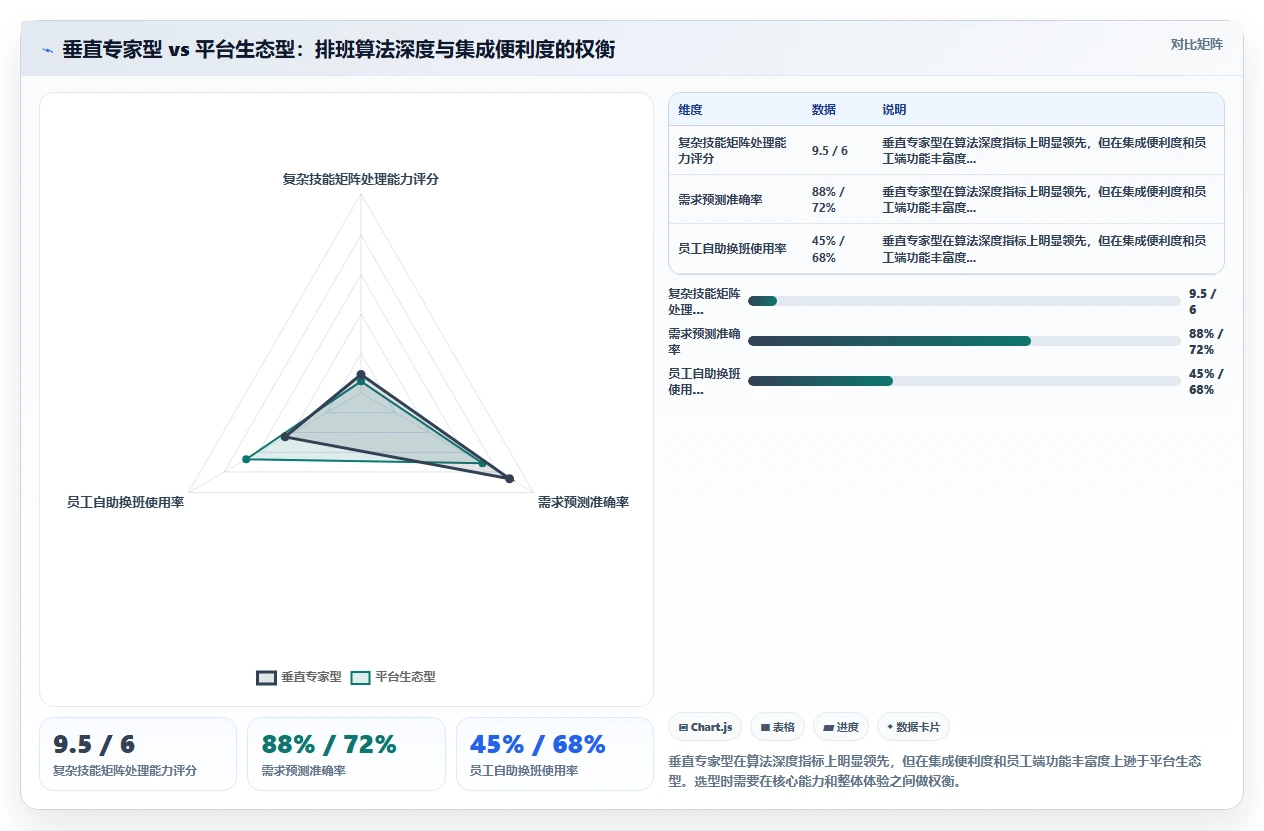Click the 数据卡片 chip
This screenshot has height=831, width=1264.
(x=913, y=727)
